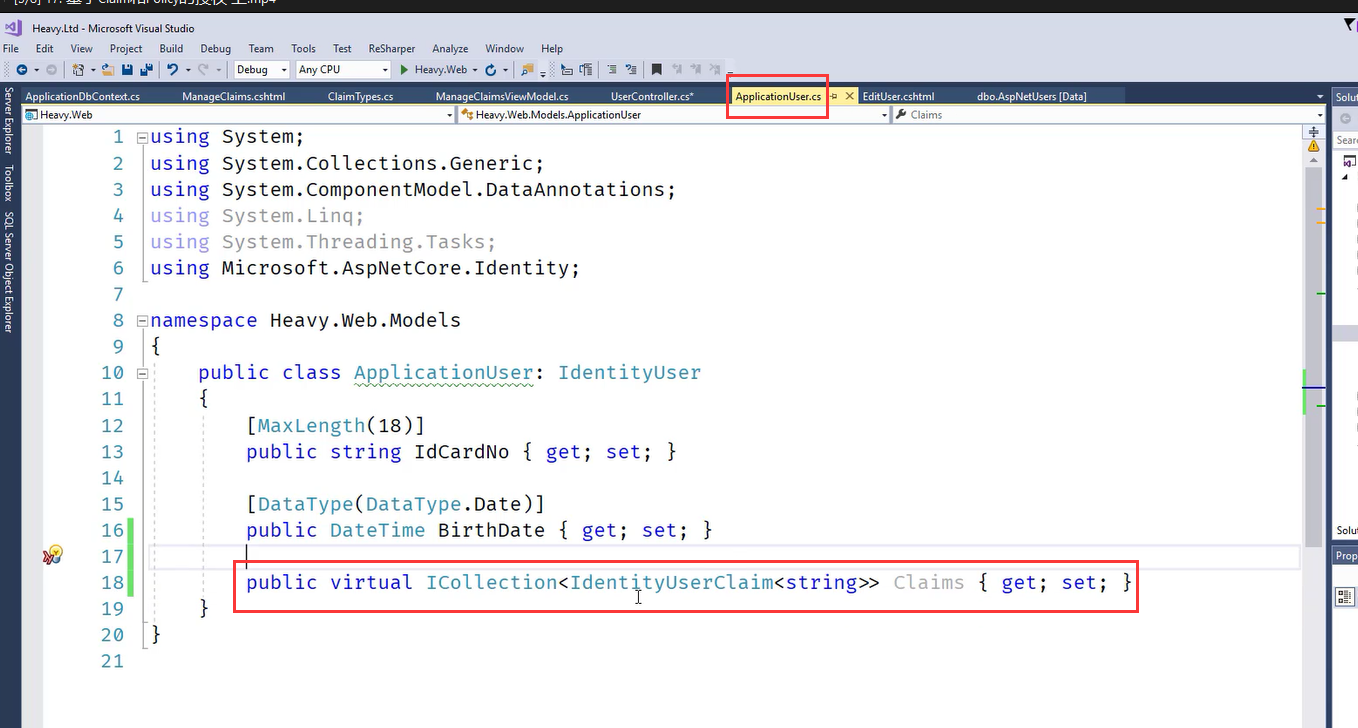Click the browser refresh icon in toolbar
Viewport: 1358px width, 728px height.
[x=490, y=70]
